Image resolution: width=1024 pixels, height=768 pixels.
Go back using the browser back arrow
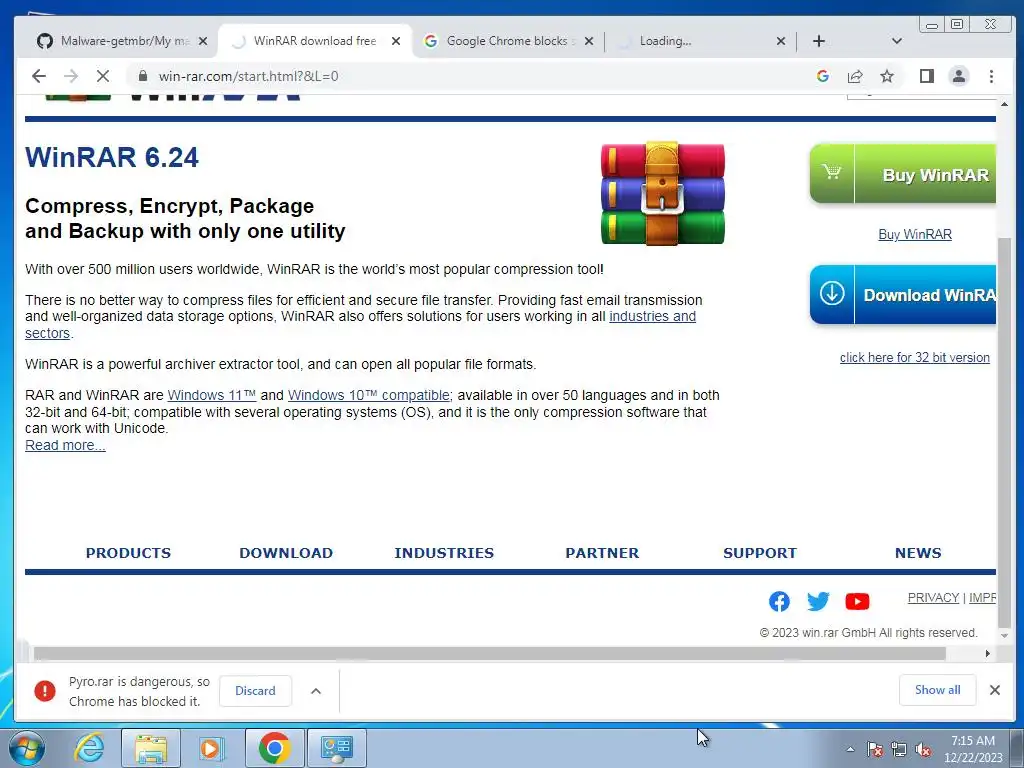(x=39, y=76)
